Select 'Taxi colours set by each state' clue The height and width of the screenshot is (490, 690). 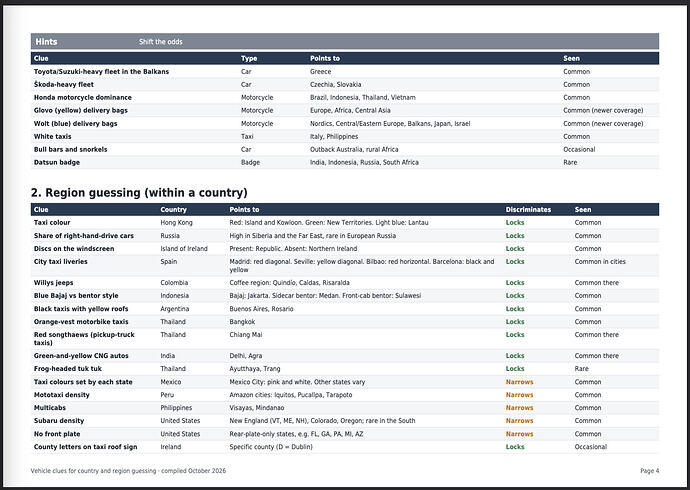(83, 382)
